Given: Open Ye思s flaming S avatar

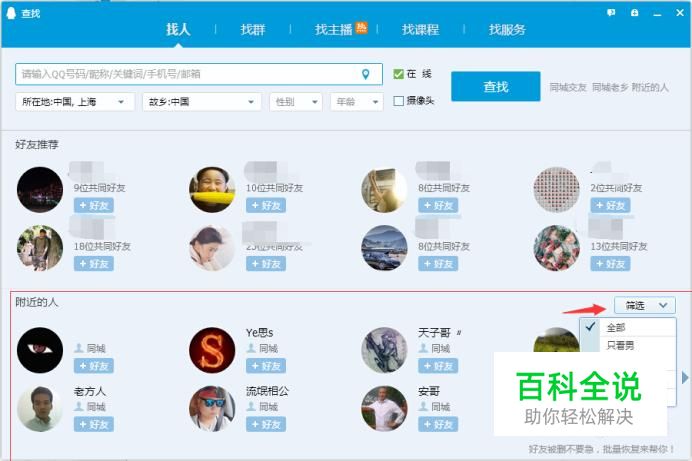Looking at the screenshot, I should point(212,350).
